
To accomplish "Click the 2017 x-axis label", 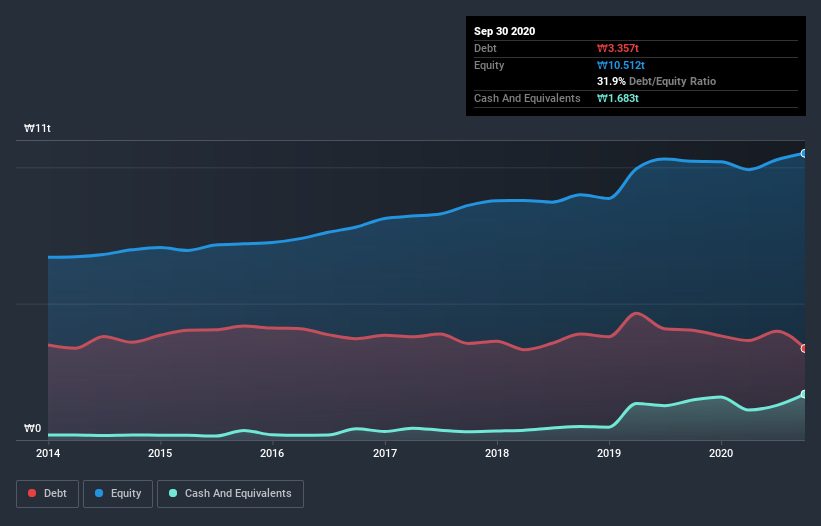I will (x=385, y=453).
